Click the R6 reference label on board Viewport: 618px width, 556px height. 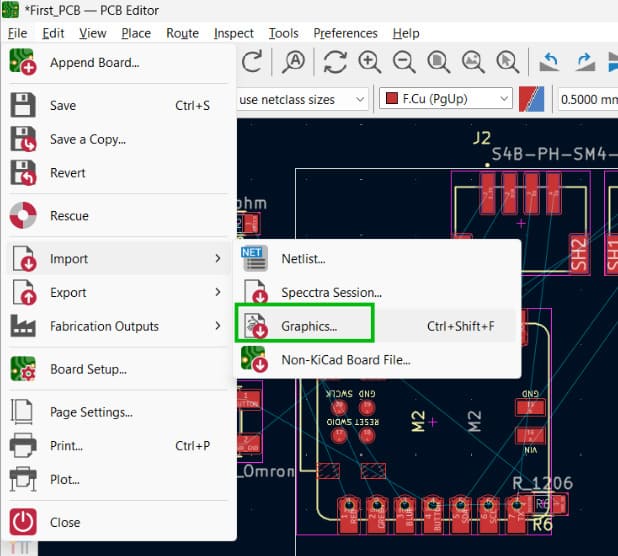(542, 524)
